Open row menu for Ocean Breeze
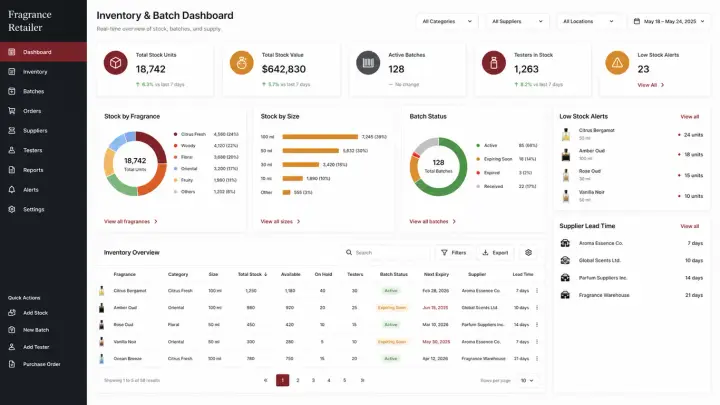The image size is (720, 405). coord(537,359)
